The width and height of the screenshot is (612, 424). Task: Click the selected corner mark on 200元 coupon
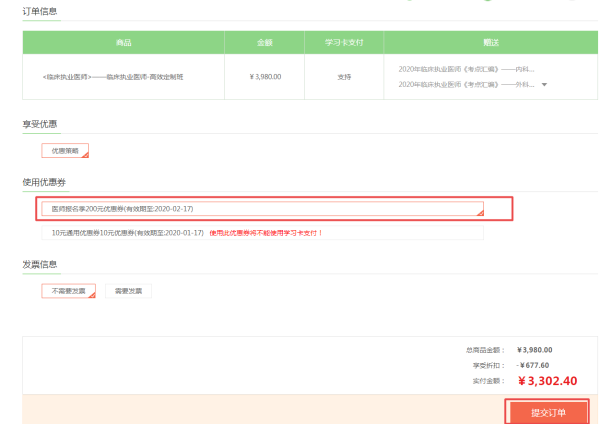(x=479, y=213)
